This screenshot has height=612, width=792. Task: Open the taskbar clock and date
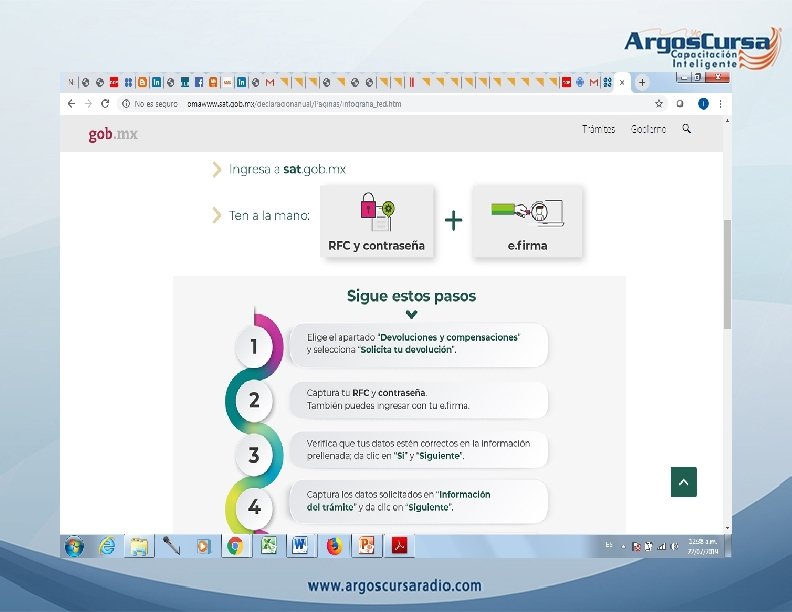pos(703,546)
